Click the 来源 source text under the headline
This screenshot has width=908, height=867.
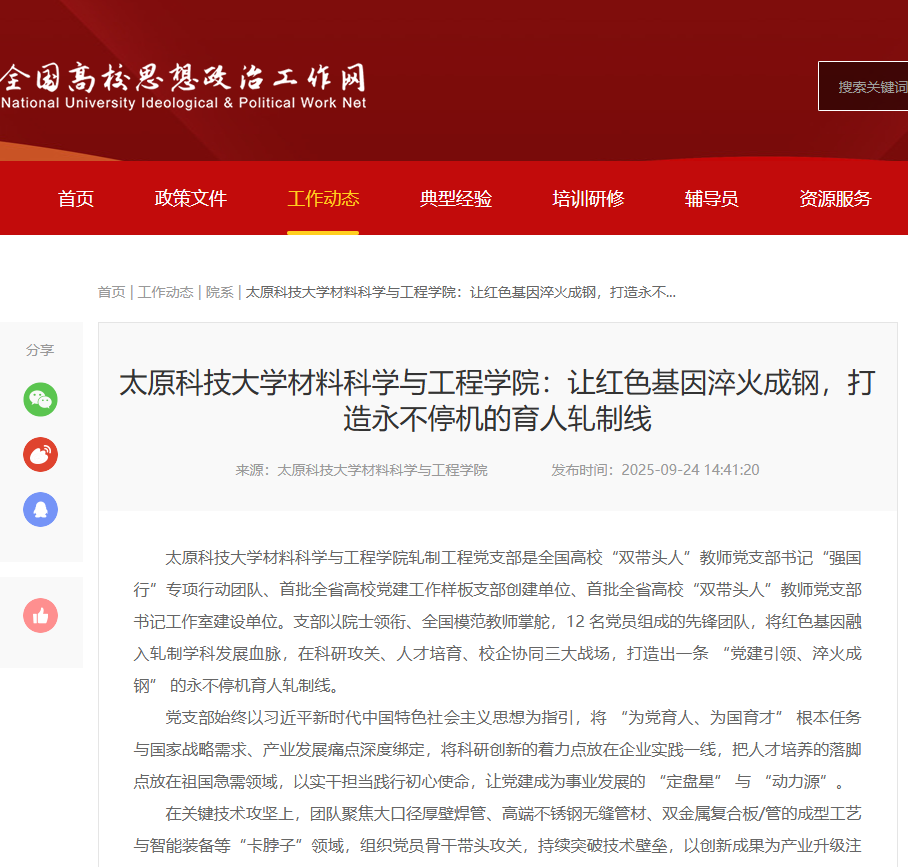[362, 470]
